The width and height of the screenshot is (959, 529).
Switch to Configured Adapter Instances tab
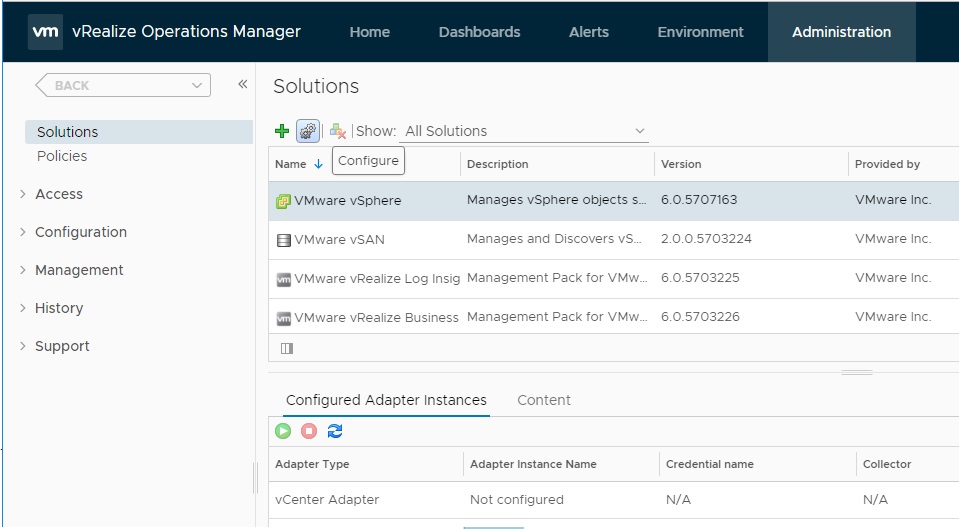point(387,400)
